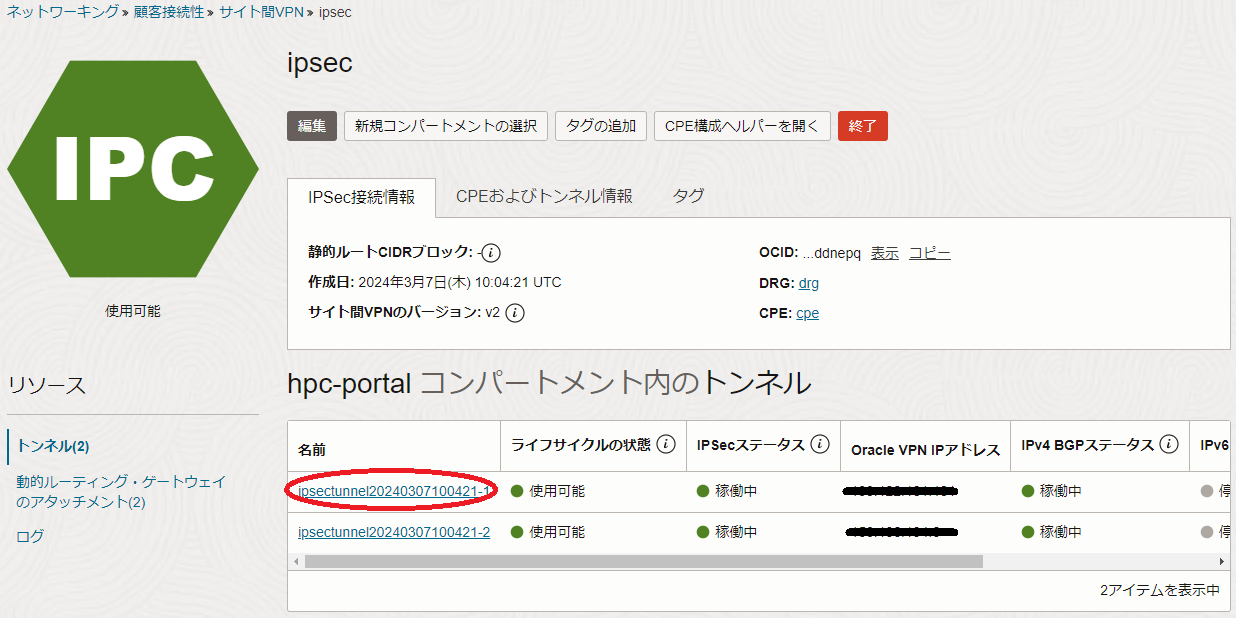Click 新規コンパートメントの選択 button
Screen dimensions: 1236x618
(446, 126)
